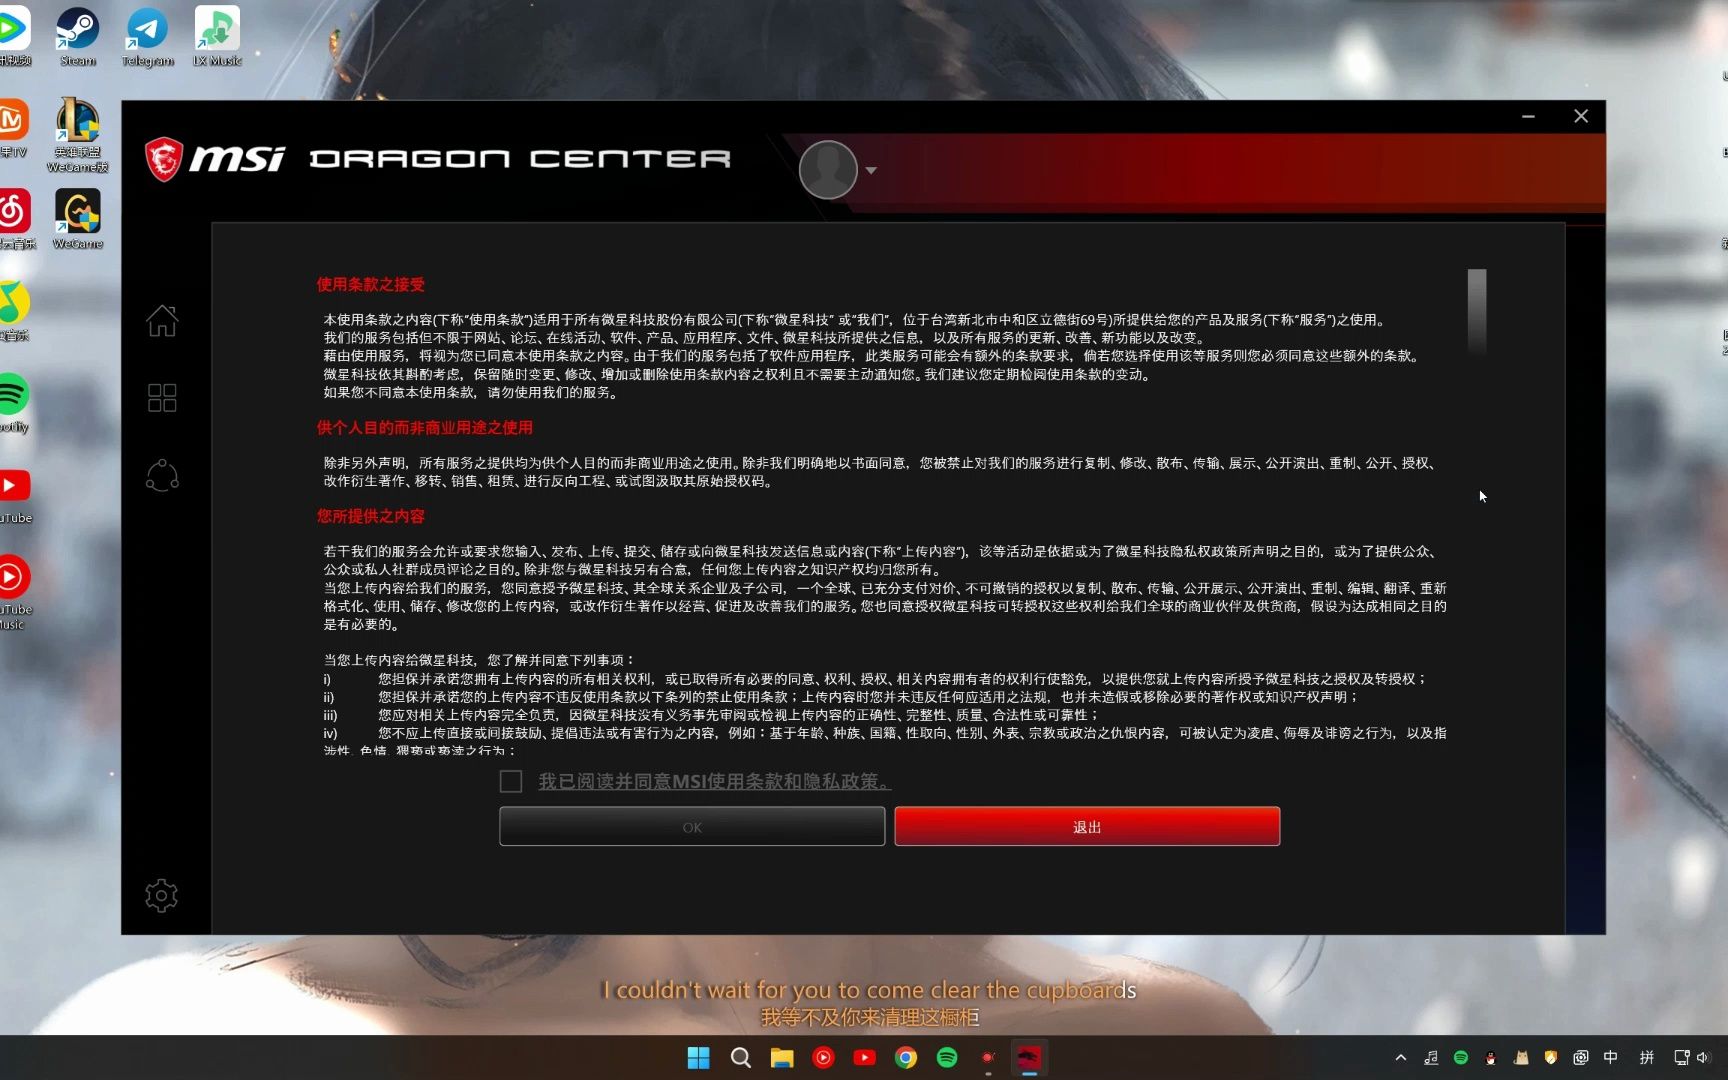Minimize the Dragon Center window
The height and width of the screenshot is (1080, 1728).
coord(1528,117)
